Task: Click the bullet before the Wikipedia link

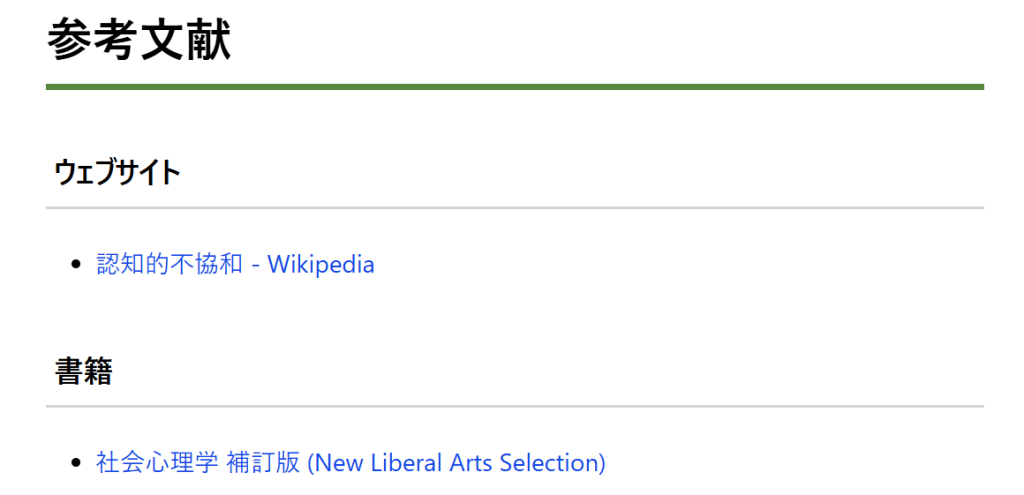Action: (77, 266)
